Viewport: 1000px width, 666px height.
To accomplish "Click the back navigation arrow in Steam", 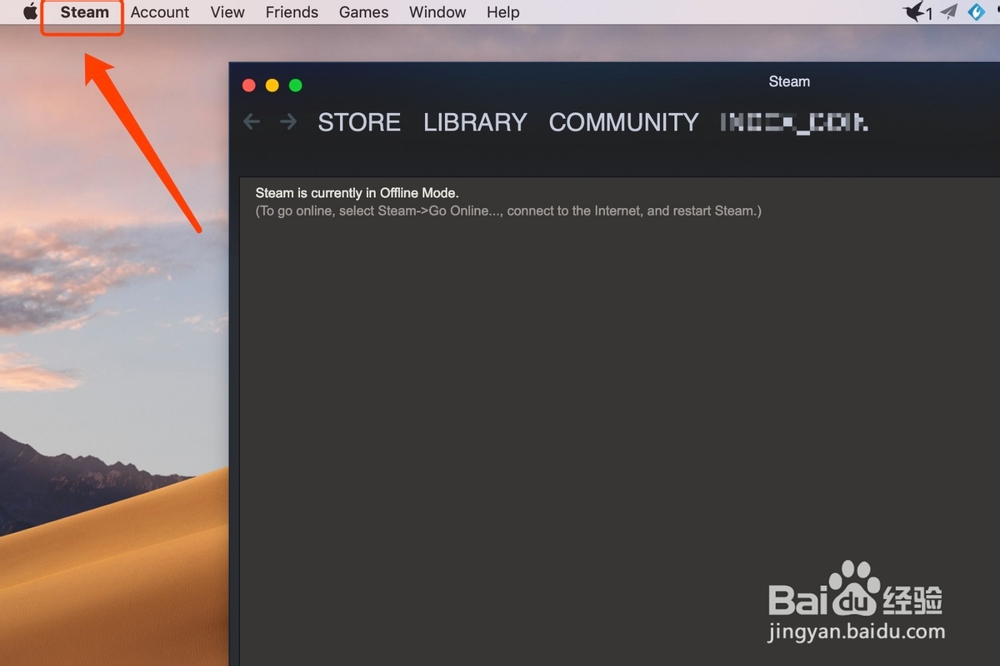I will point(251,121).
